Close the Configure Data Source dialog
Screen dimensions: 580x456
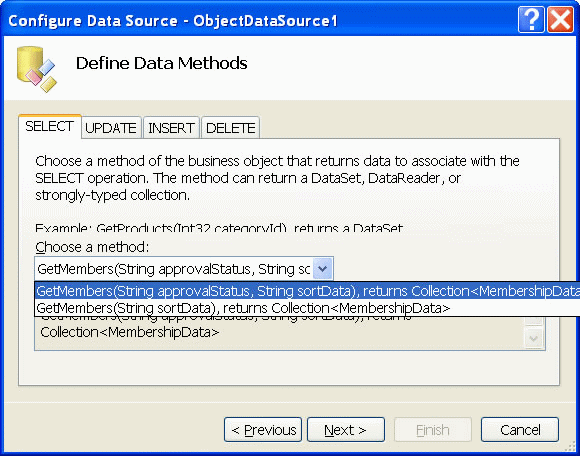560,19
